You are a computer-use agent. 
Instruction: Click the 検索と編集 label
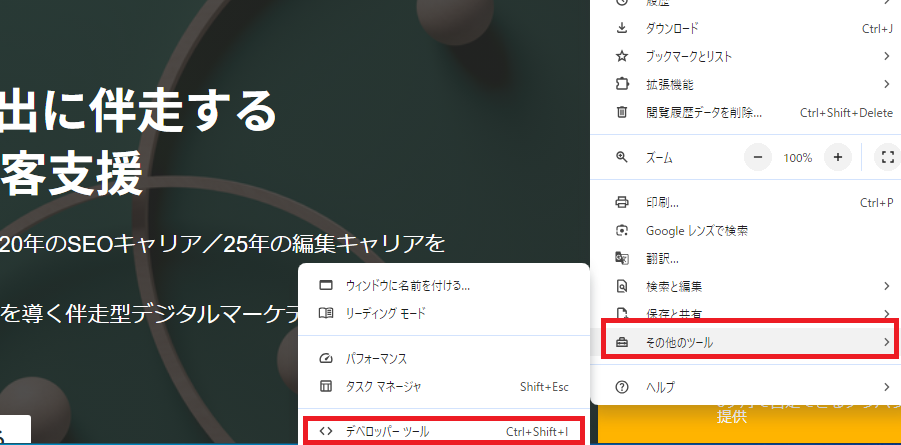pyautogui.click(x=674, y=286)
